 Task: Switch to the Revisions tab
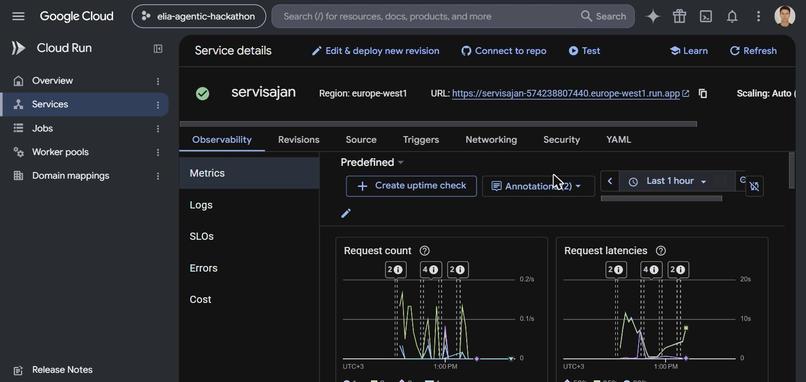[299, 140]
